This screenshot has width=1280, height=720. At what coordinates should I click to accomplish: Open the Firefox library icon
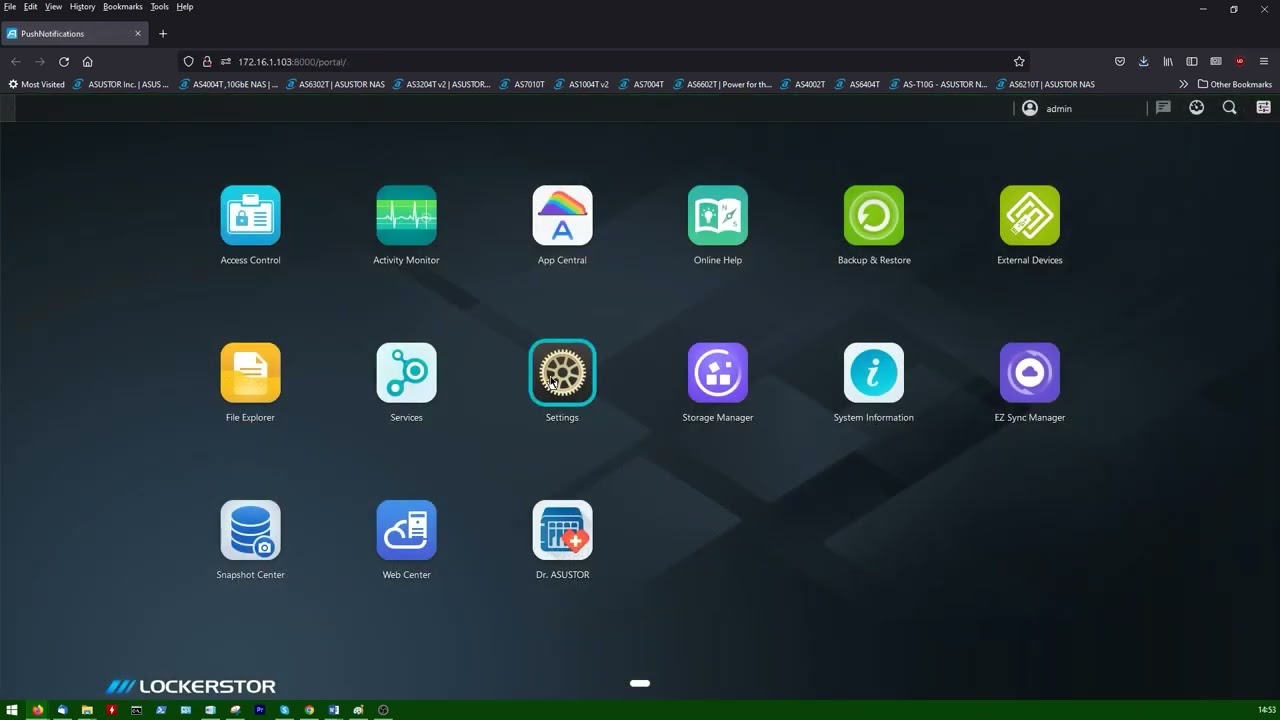click(1168, 61)
